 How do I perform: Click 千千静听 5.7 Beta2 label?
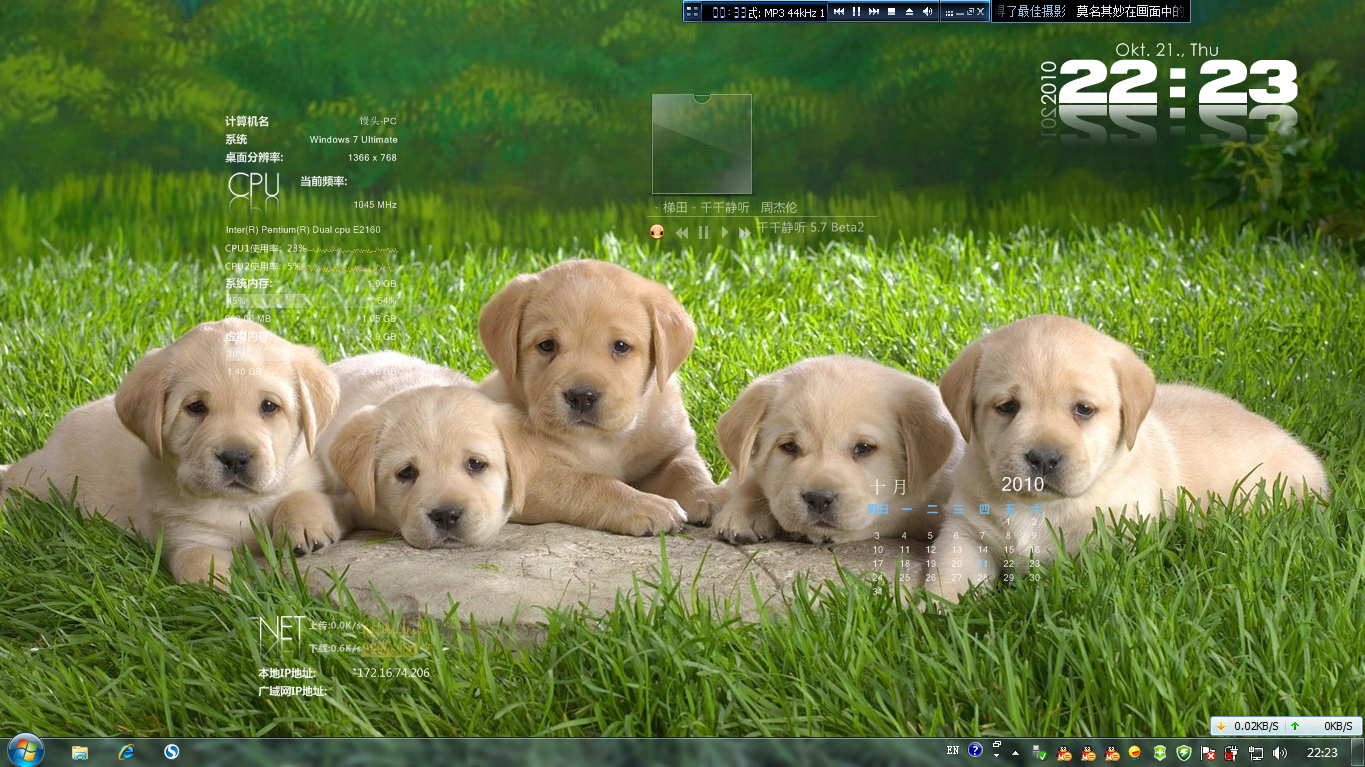(x=810, y=227)
